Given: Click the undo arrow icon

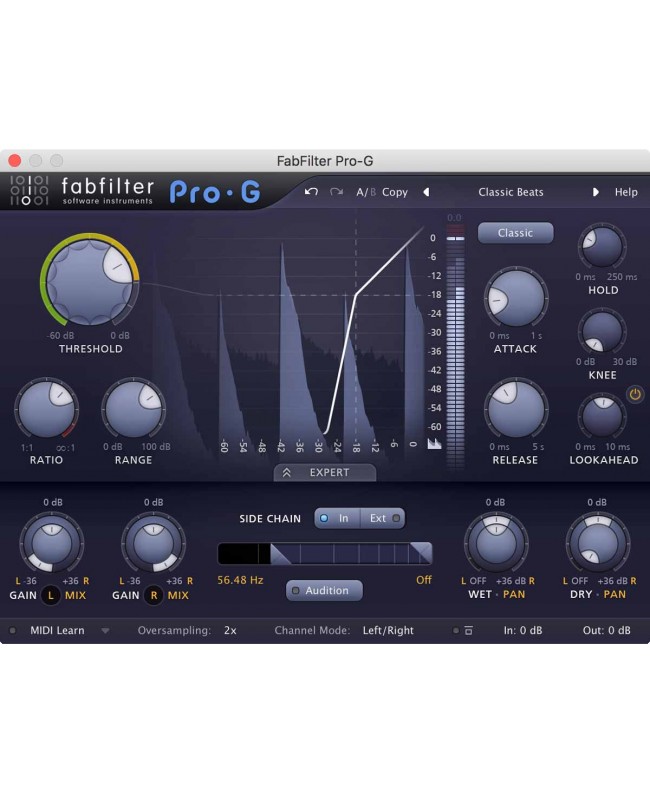Looking at the screenshot, I should [311, 192].
